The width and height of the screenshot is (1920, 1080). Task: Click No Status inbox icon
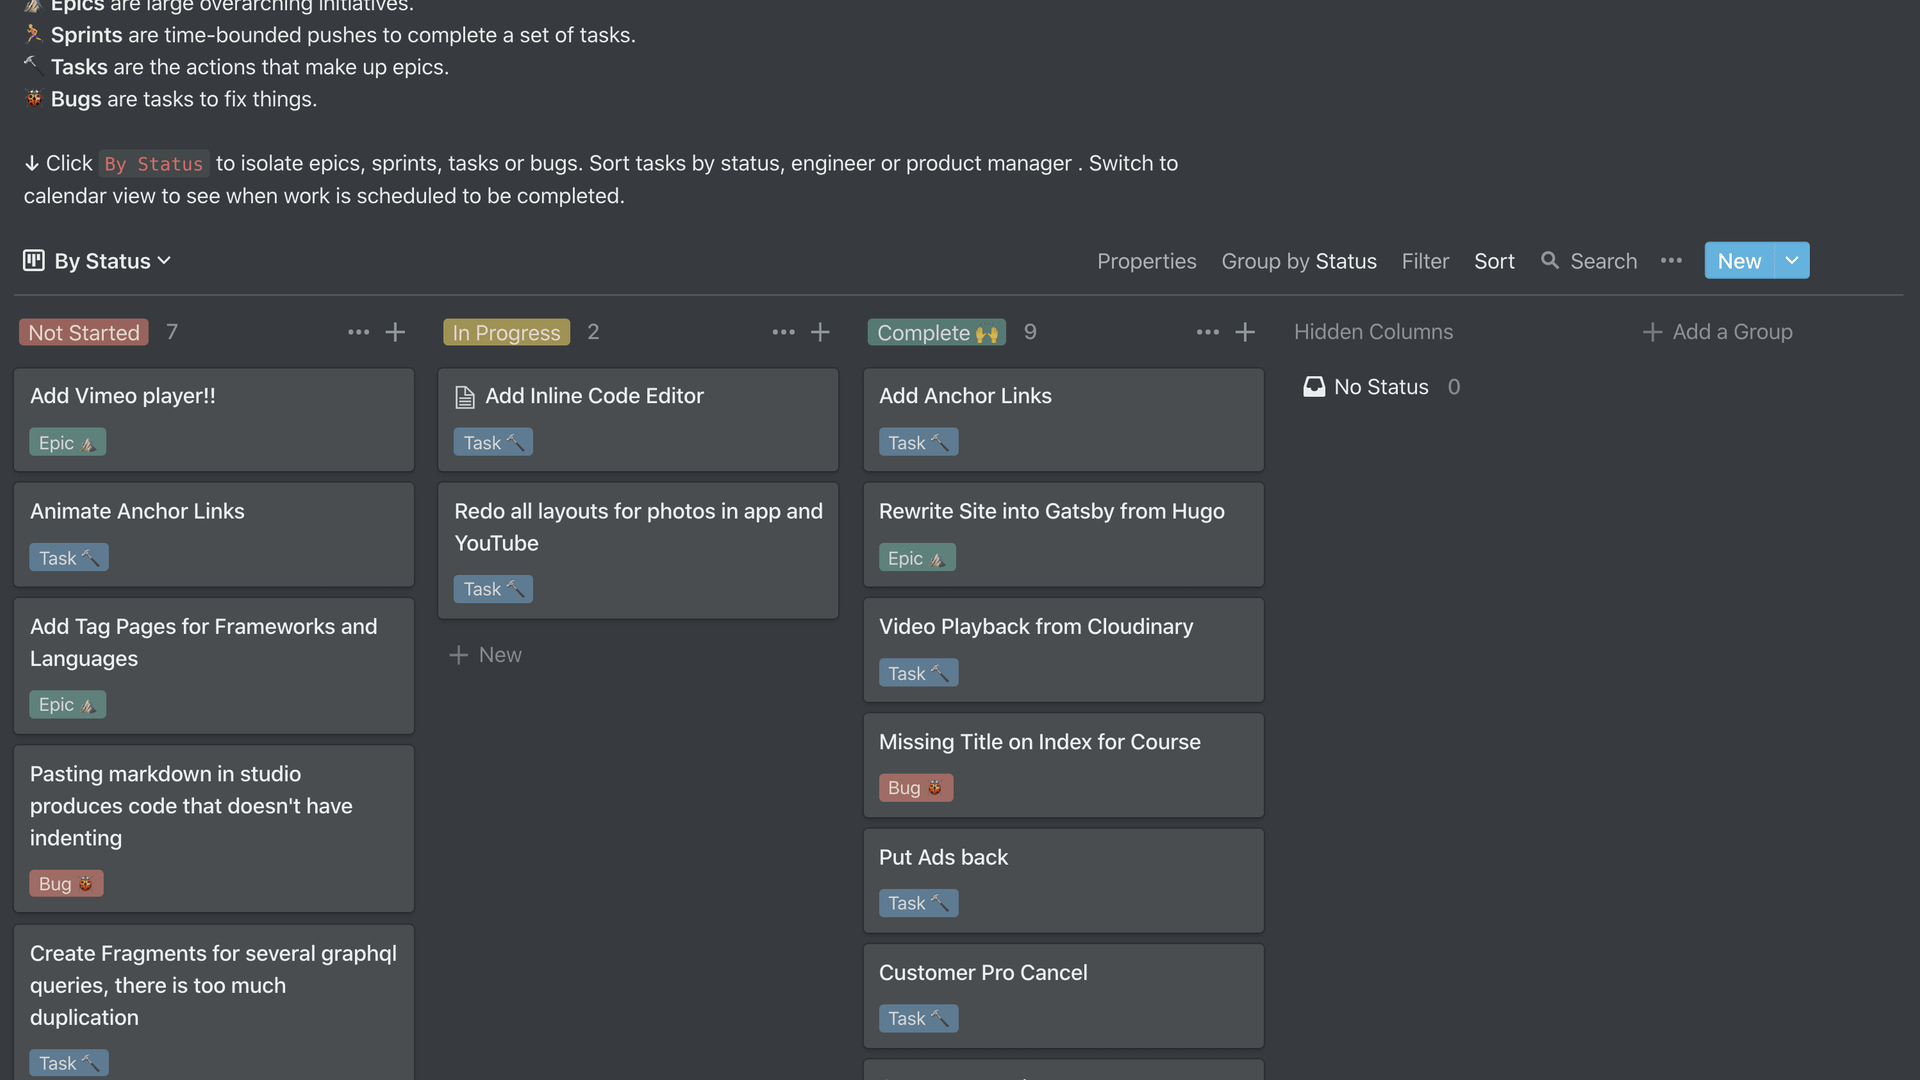(x=1313, y=387)
